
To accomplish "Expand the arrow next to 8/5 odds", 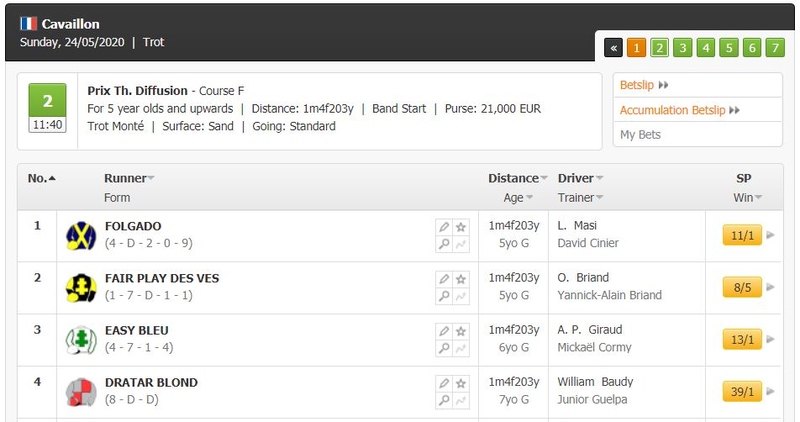I will tap(770, 287).
